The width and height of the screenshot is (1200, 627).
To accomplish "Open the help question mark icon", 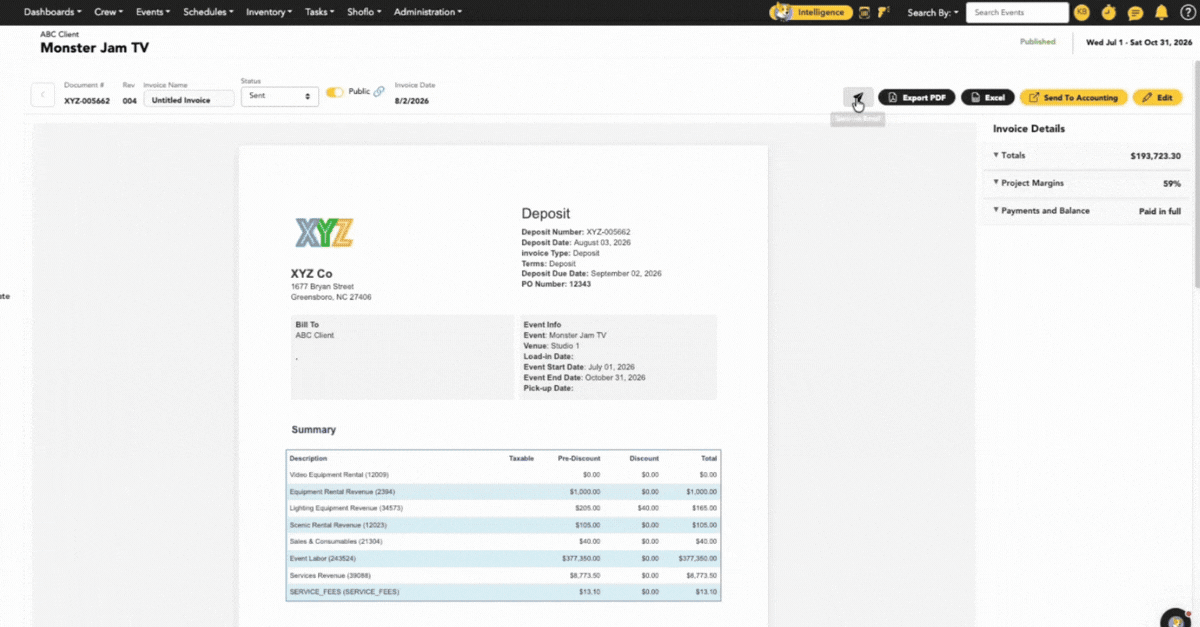I will 1186,12.
